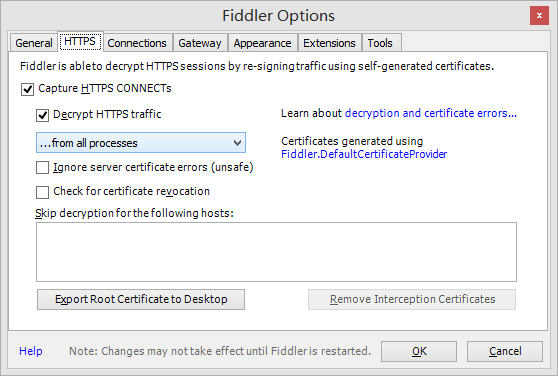Uncheck Decrypt HTTPS traffic
Screen dimensions: 558x376
[42, 115]
